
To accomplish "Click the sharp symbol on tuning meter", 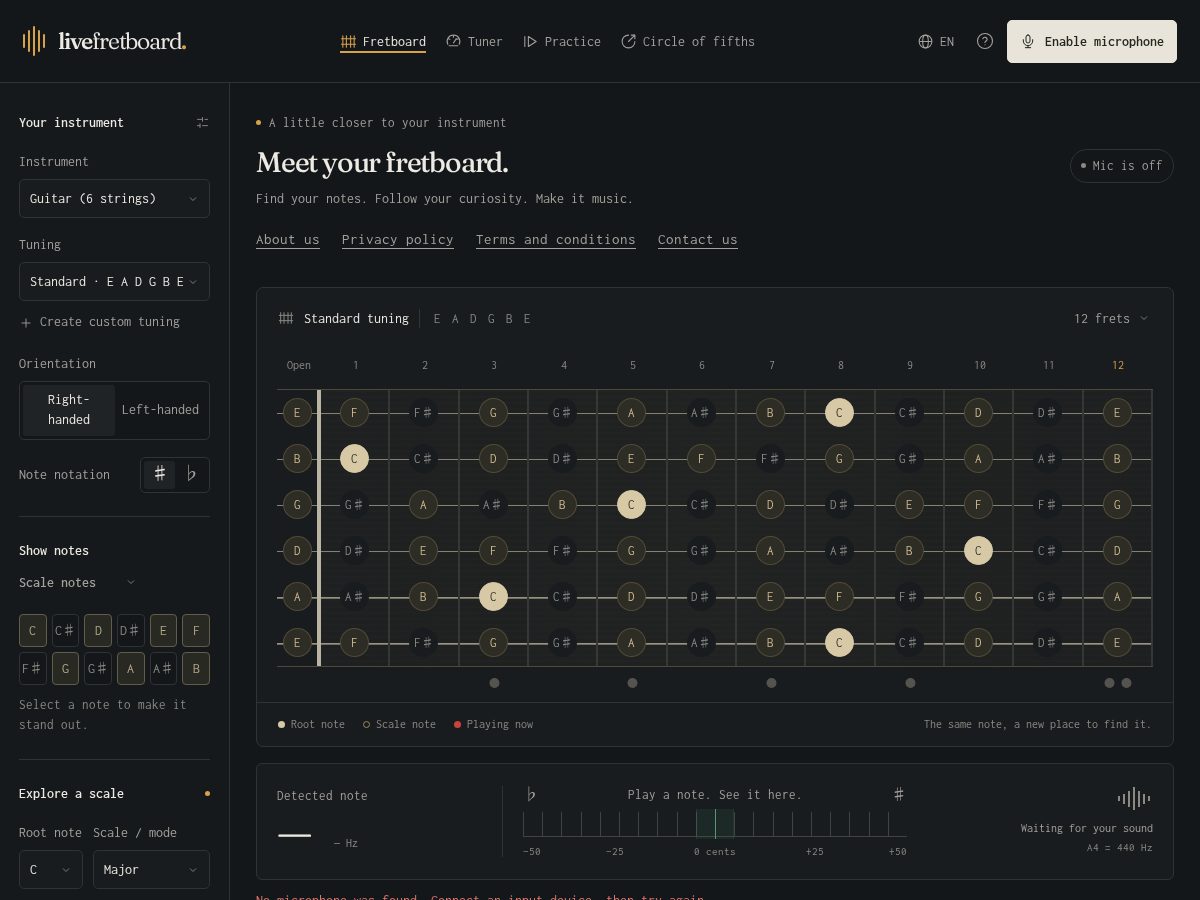I will point(899,794).
